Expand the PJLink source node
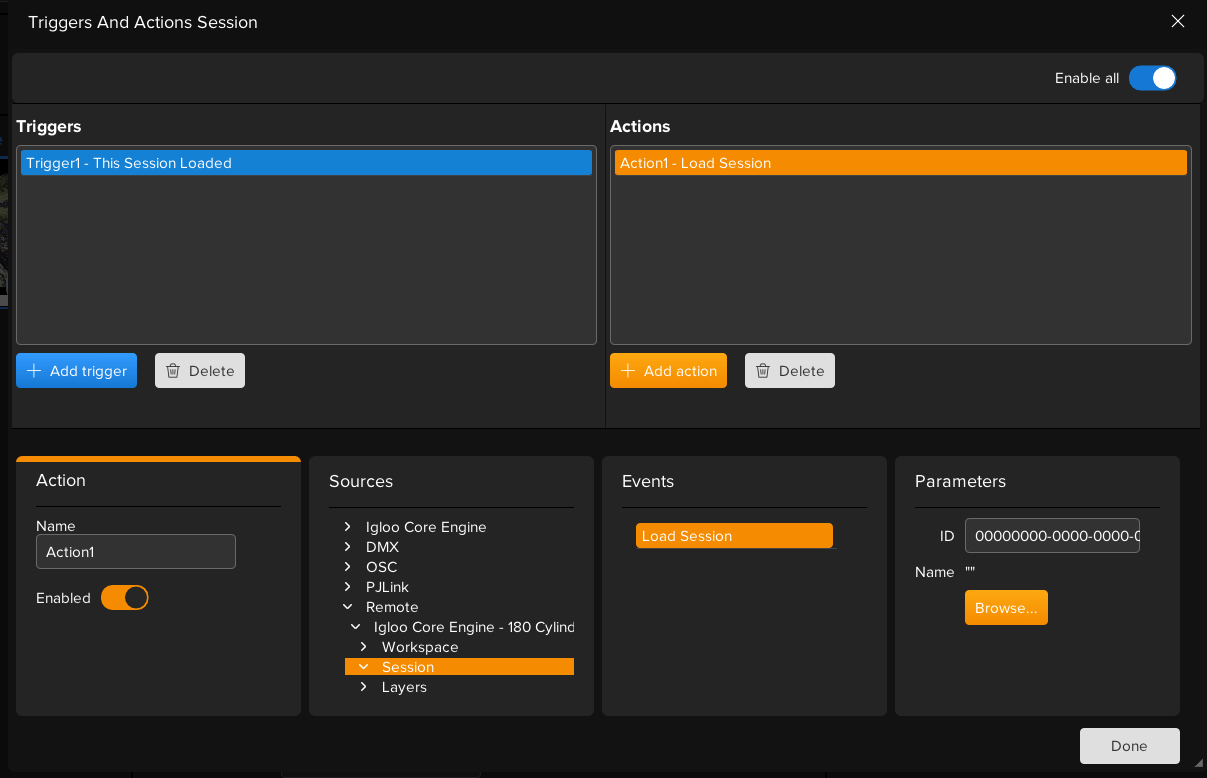 347,587
